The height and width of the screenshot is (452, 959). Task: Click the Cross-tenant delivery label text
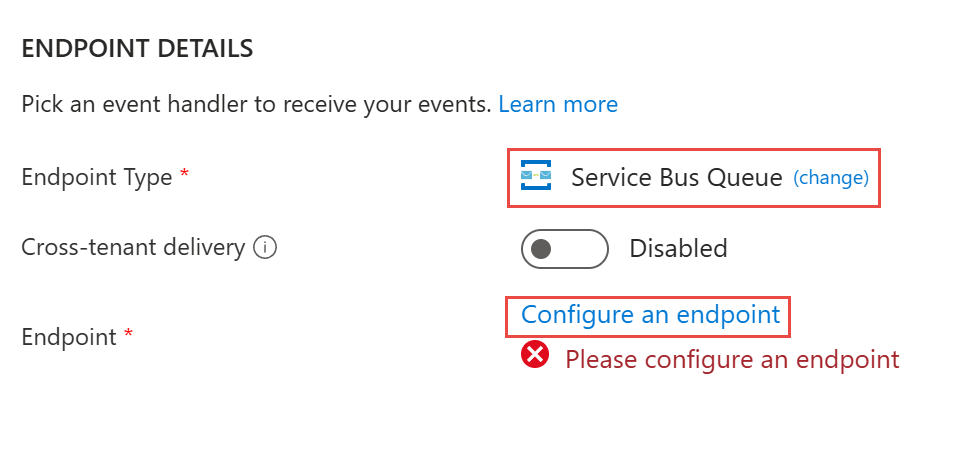(133, 248)
